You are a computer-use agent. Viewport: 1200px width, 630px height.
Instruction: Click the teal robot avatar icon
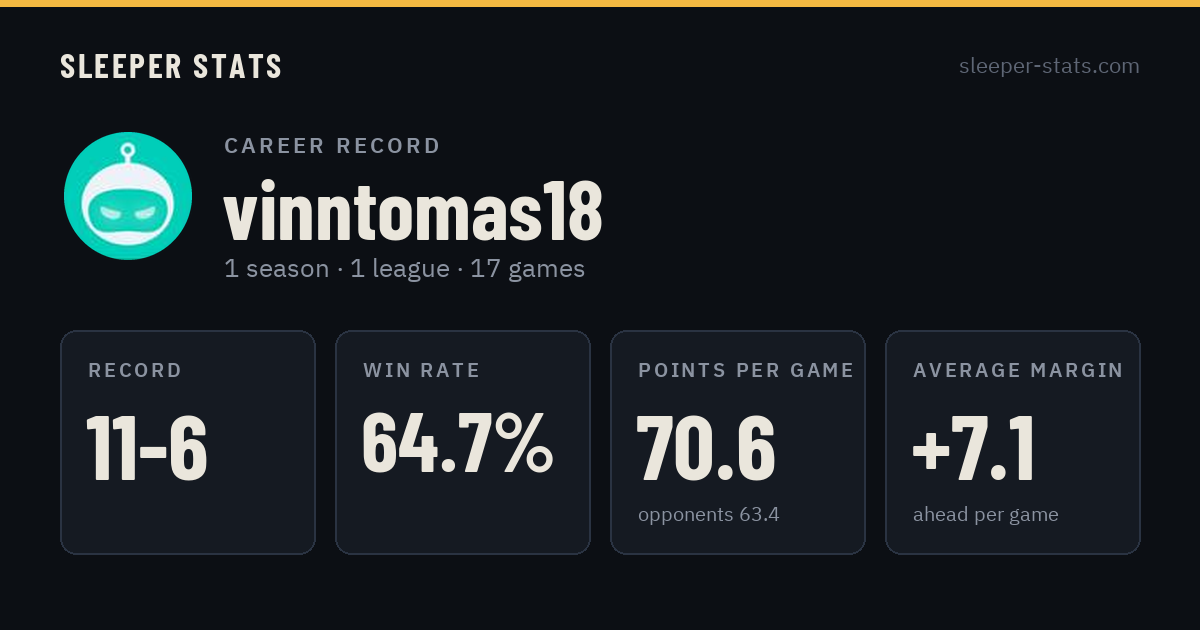(x=128, y=196)
